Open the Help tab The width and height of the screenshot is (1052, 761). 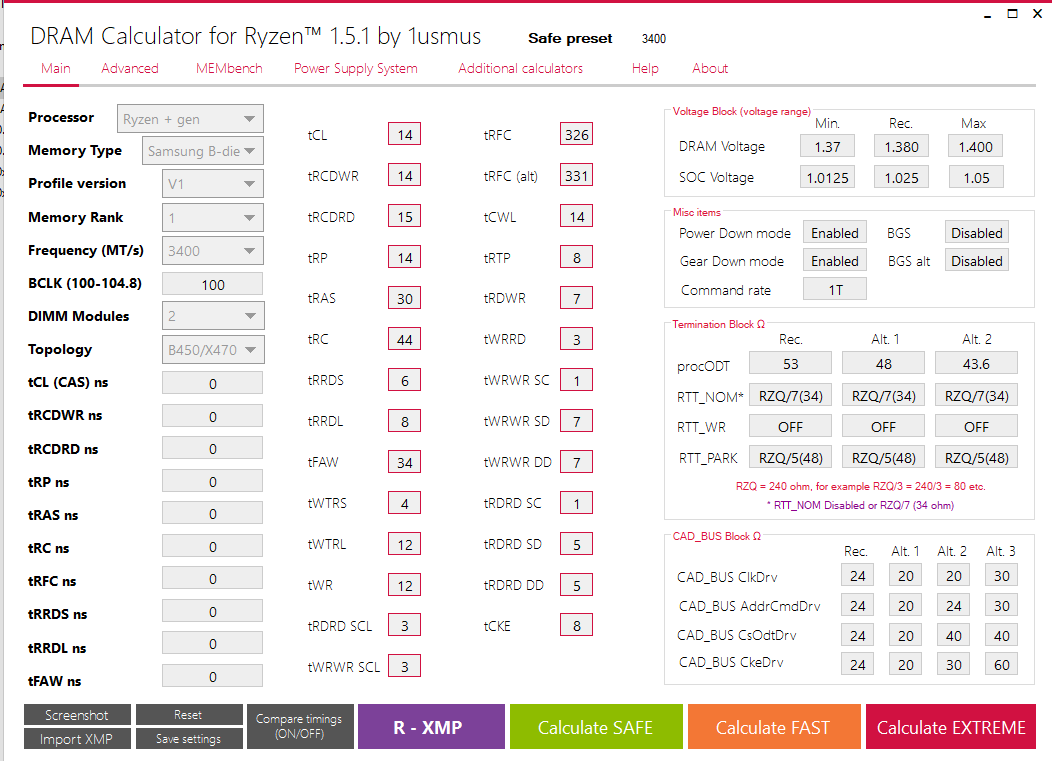click(645, 68)
